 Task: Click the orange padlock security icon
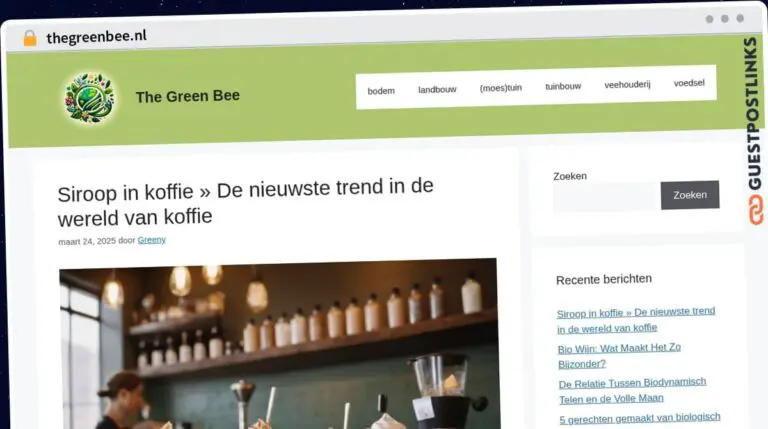pos(30,38)
